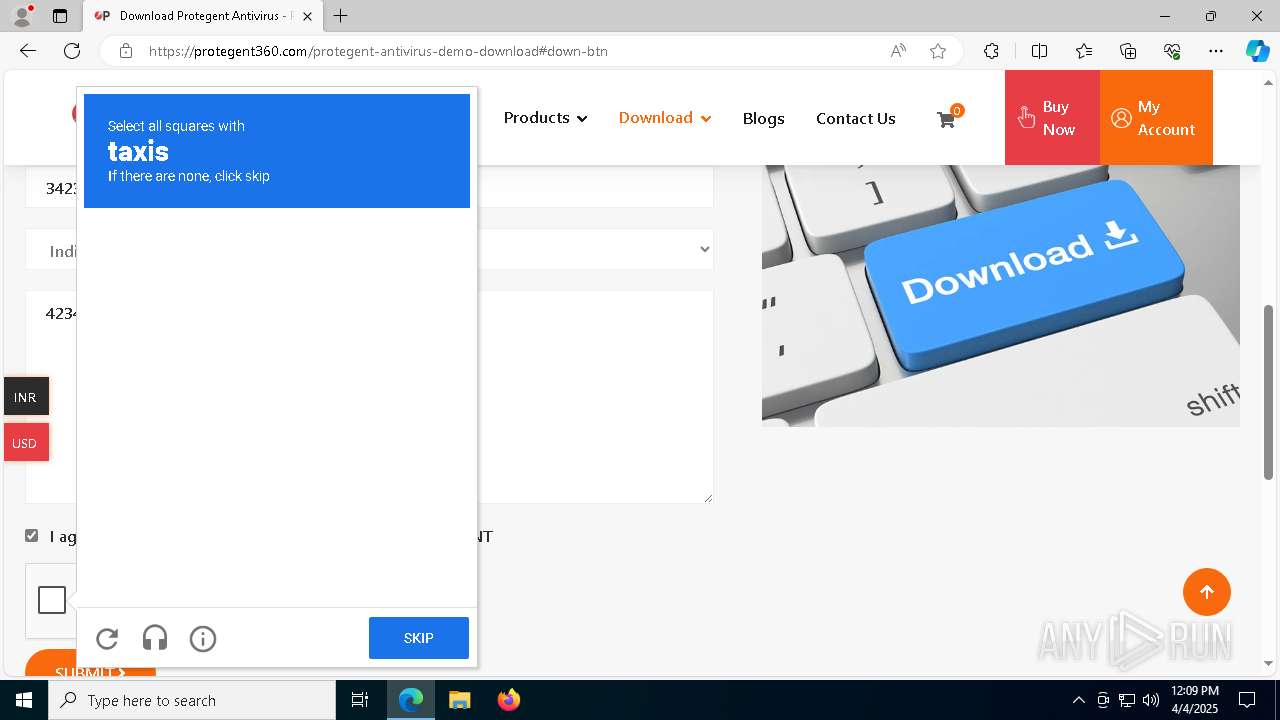Open the captcha info help icon
The image size is (1280, 720).
tap(203, 638)
